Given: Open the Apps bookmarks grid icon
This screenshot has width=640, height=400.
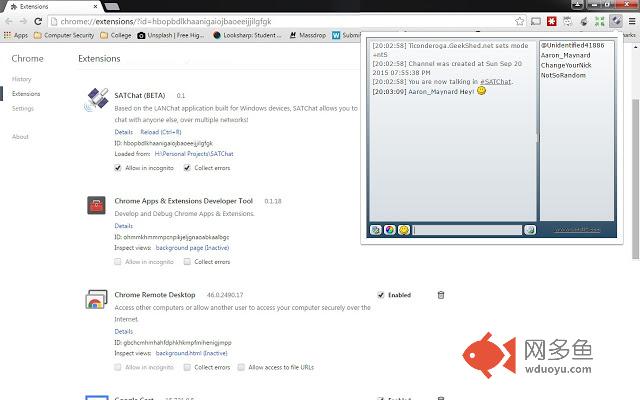Looking at the screenshot, I should [x=7, y=35].
